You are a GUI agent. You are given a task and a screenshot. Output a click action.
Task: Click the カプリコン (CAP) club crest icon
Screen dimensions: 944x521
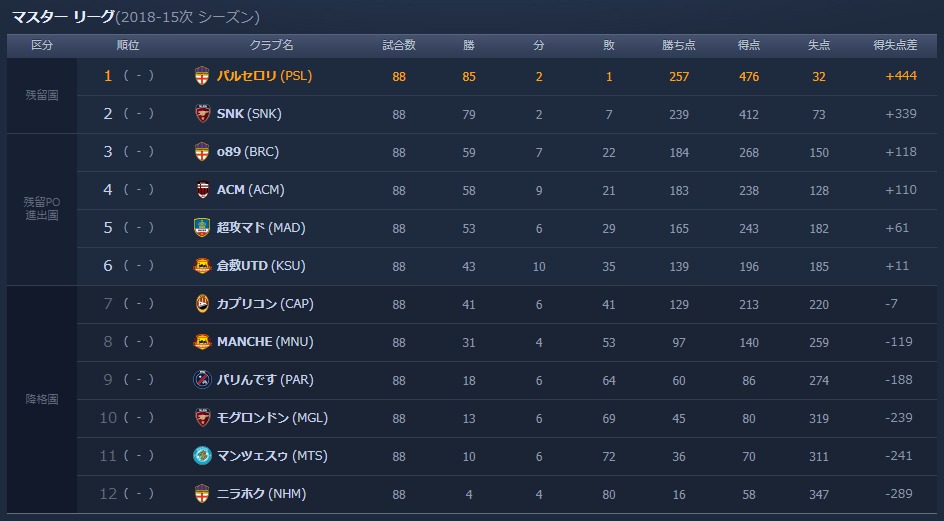click(202, 304)
